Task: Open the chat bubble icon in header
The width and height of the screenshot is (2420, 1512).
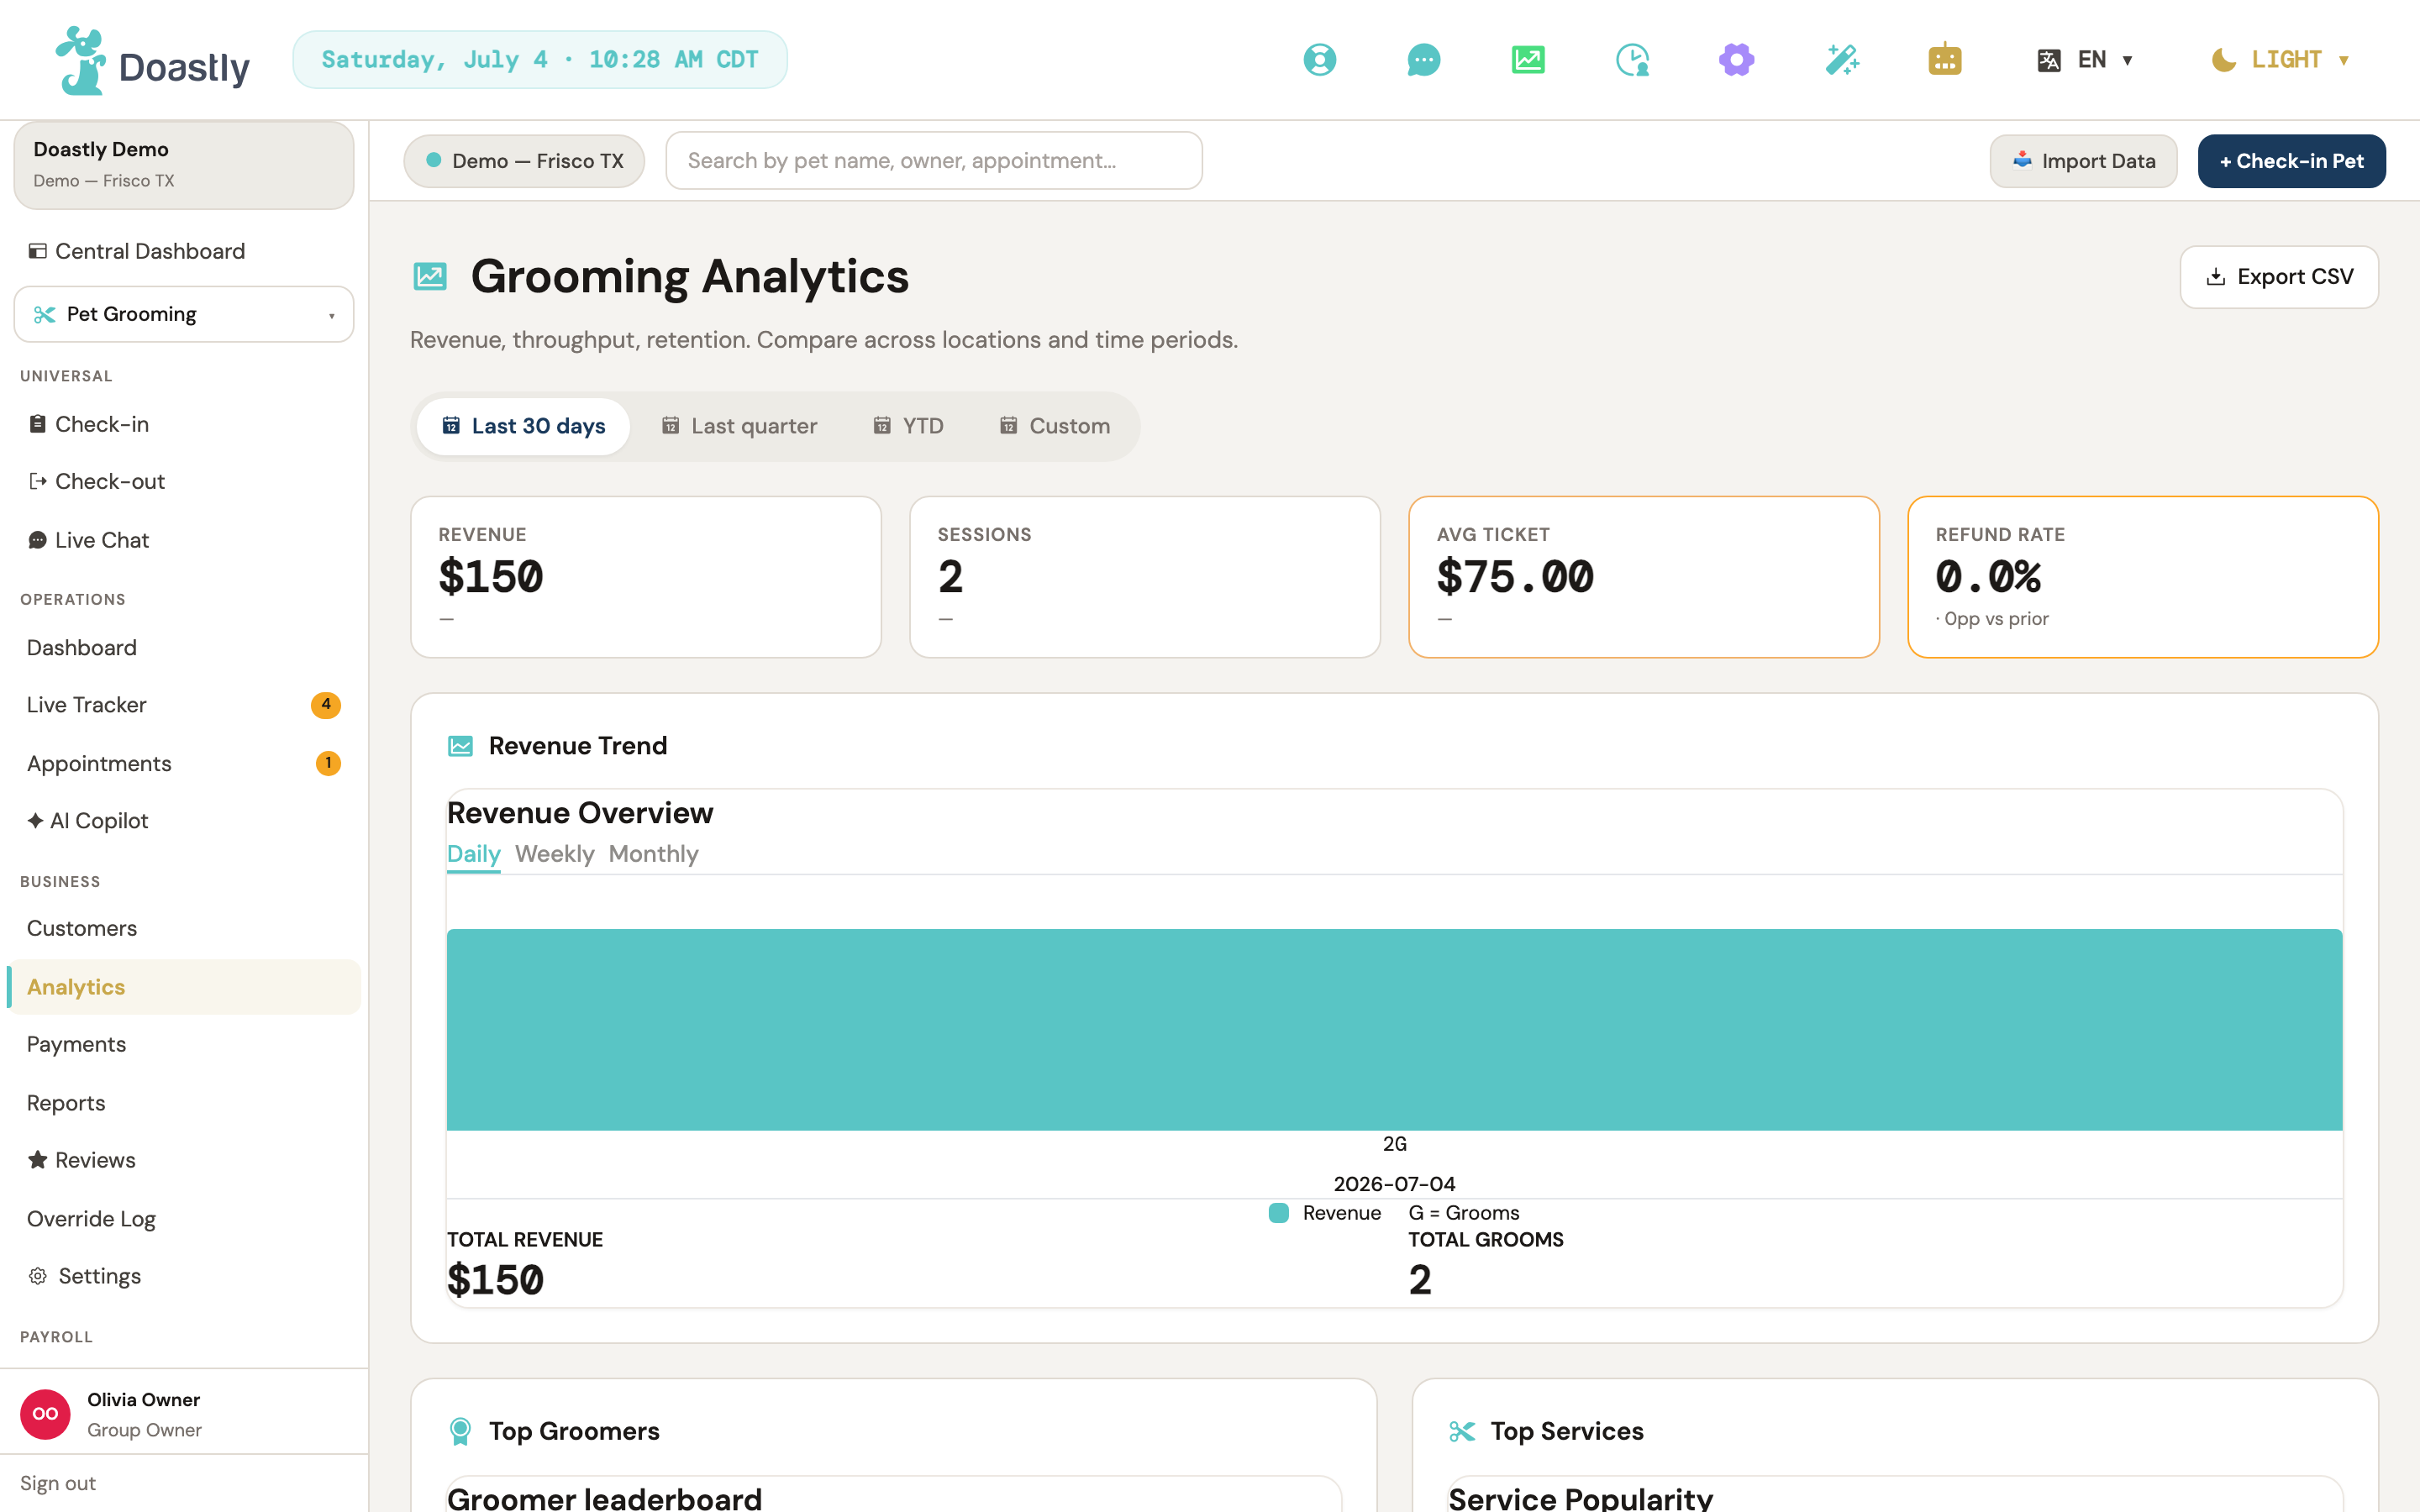Action: tap(1423, 60)
